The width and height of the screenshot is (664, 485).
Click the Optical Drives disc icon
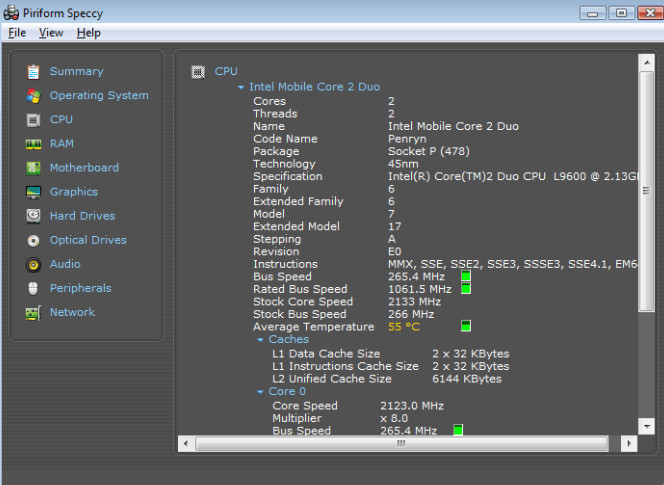pyautogui.click(x=33, y=241)
